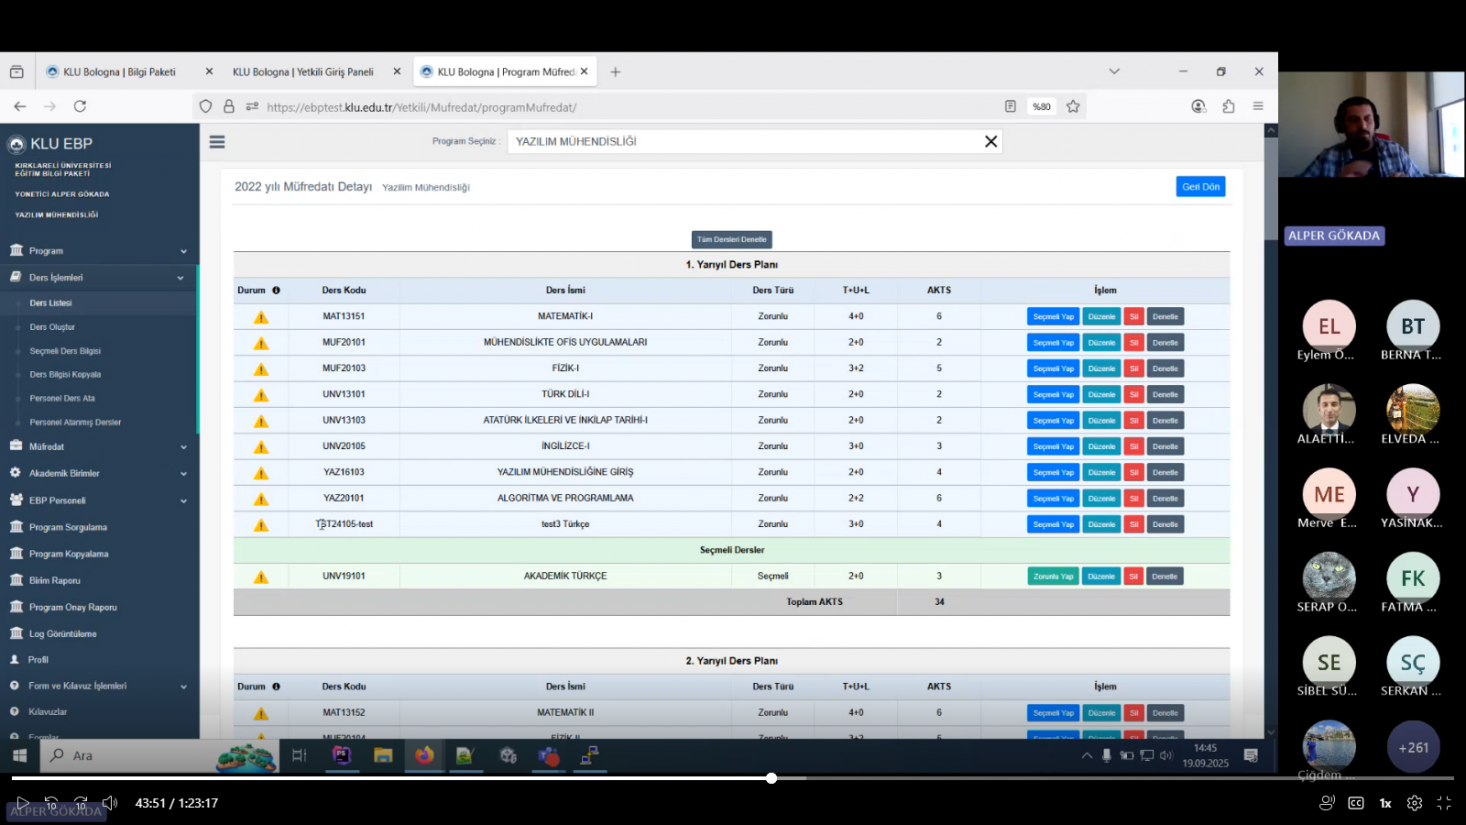Open Program Onay Raporu in the sidebar
Screen dimensions: 1466x825
click(x=72, y=607)
